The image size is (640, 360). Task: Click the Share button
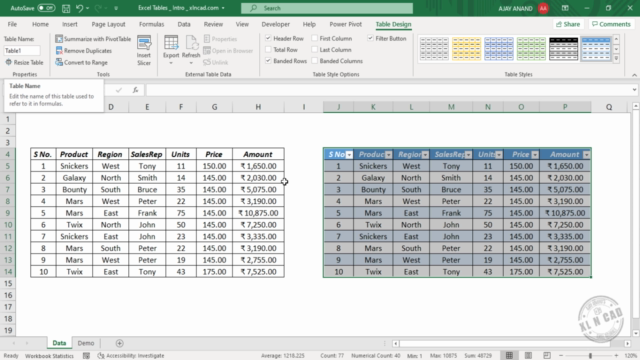pyautogui.click(x=568, y=24)
